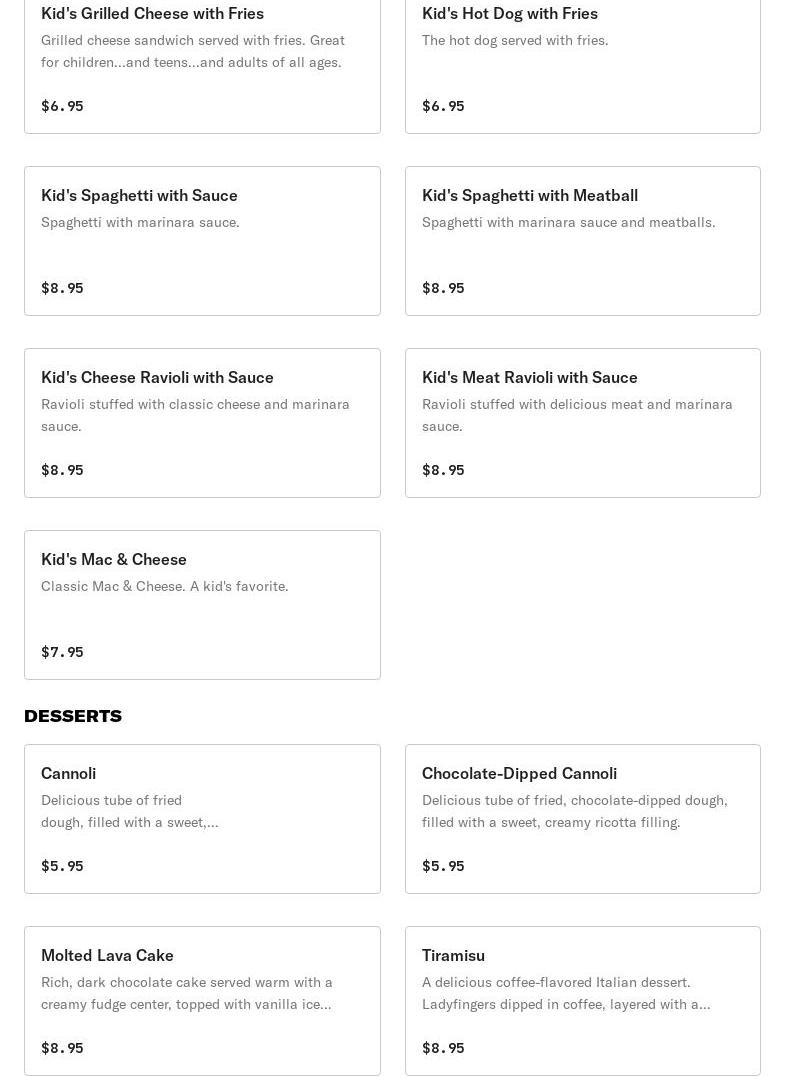Viewport: 785px width, 1086px height.
Task: Click the DESSERTS section heading
Action: (x=73, y=716)
